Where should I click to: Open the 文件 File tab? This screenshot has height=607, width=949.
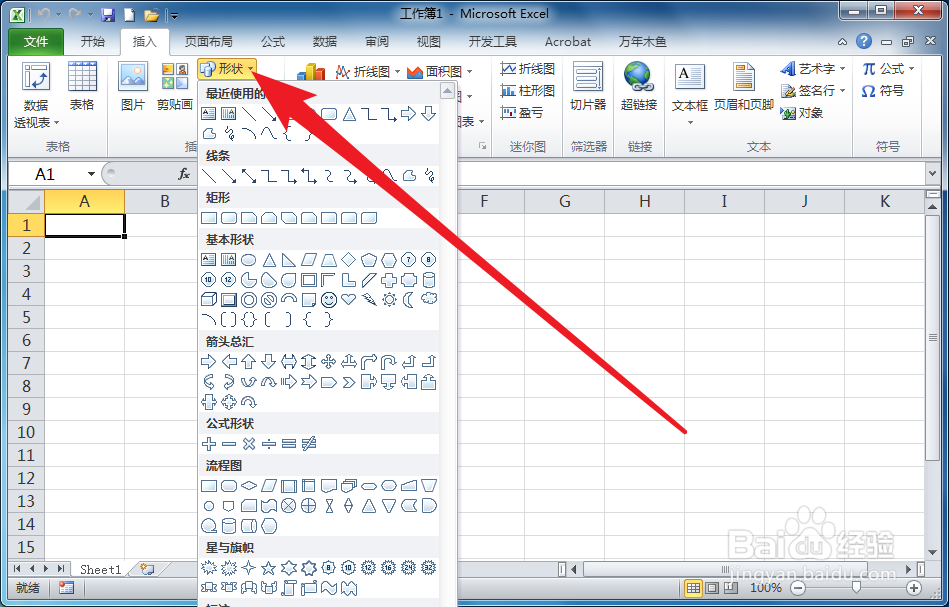tap(36, 41)
